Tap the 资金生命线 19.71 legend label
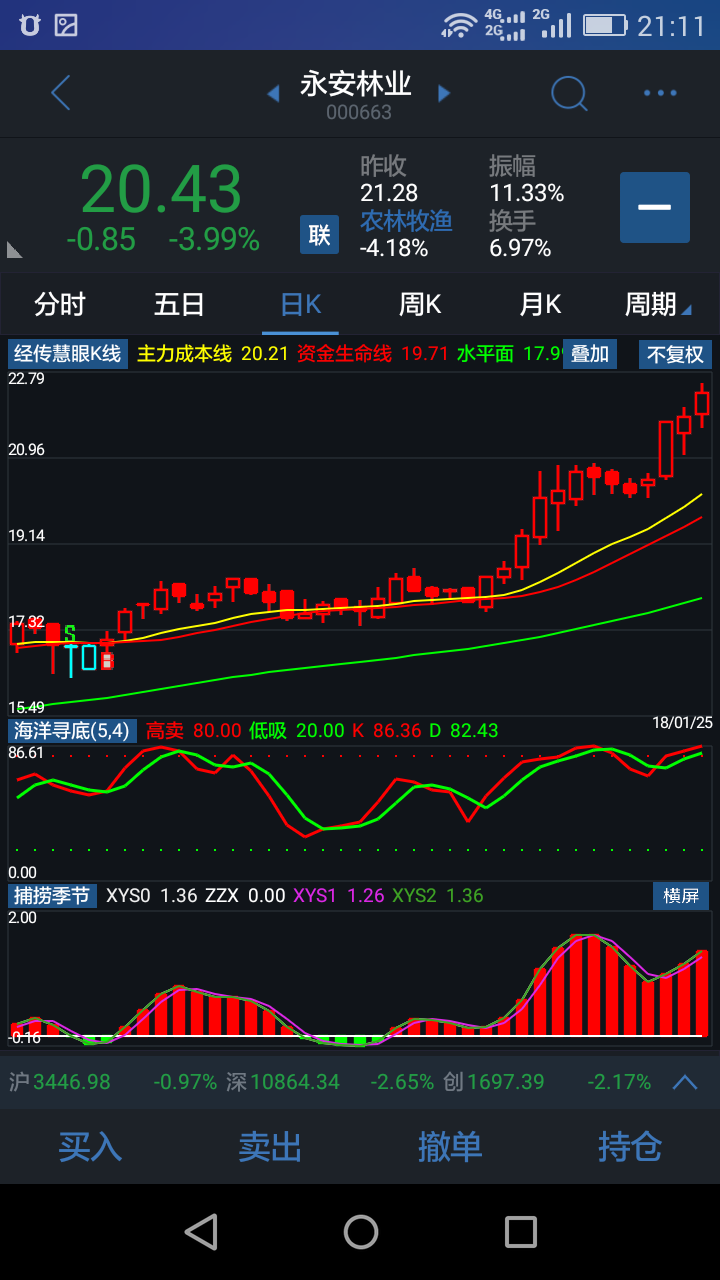720x1280 pixels. [372, 354]
